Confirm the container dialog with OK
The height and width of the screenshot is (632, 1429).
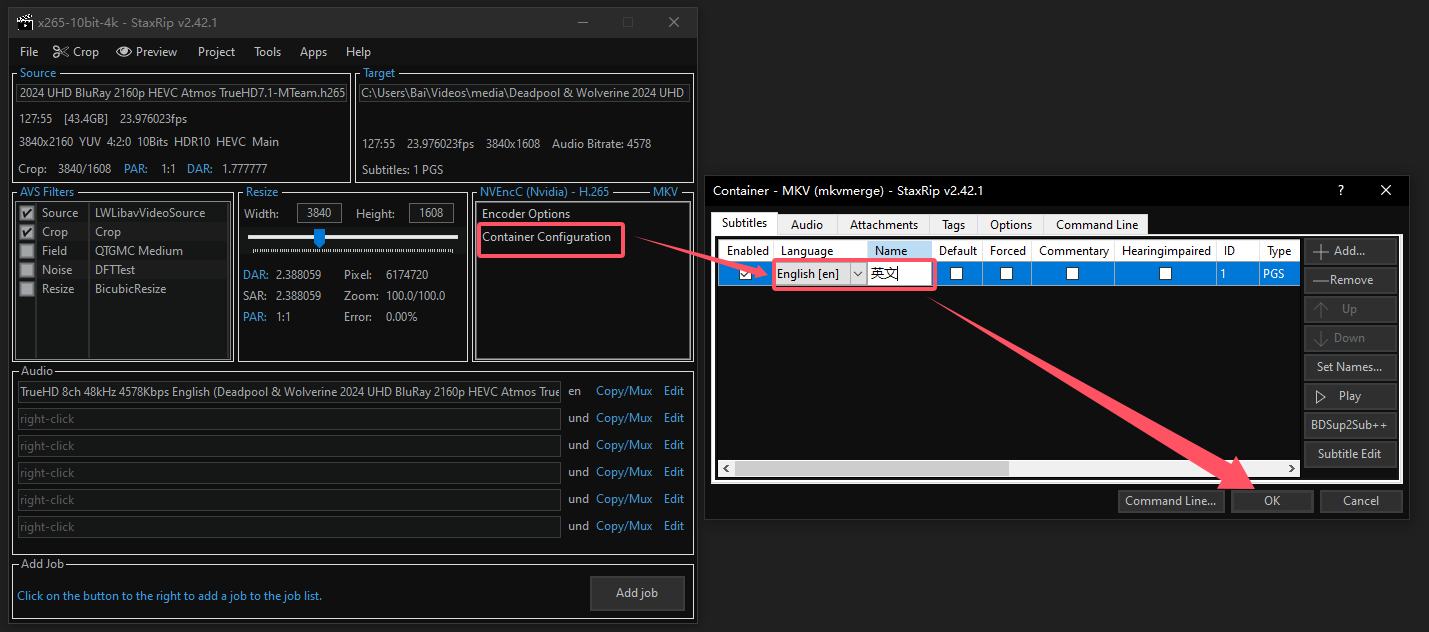tap(1271, 501)
